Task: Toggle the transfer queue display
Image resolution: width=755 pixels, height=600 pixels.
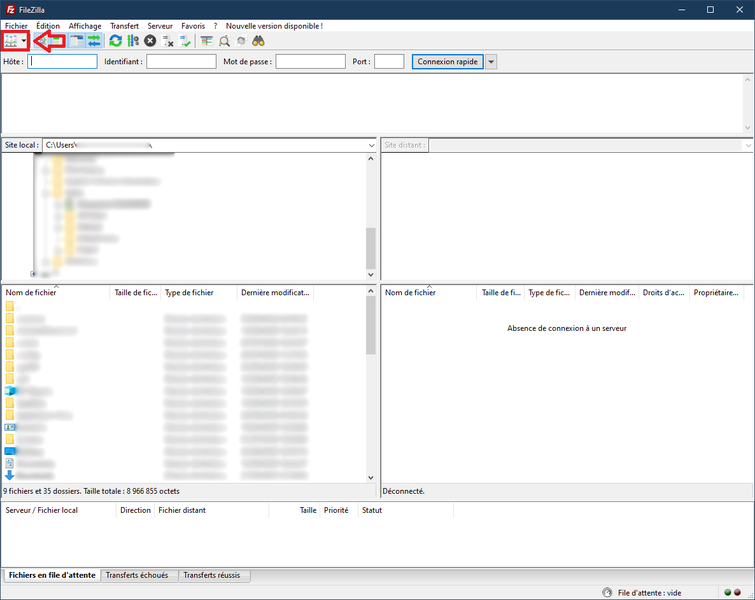Action: tap(94, 41)
